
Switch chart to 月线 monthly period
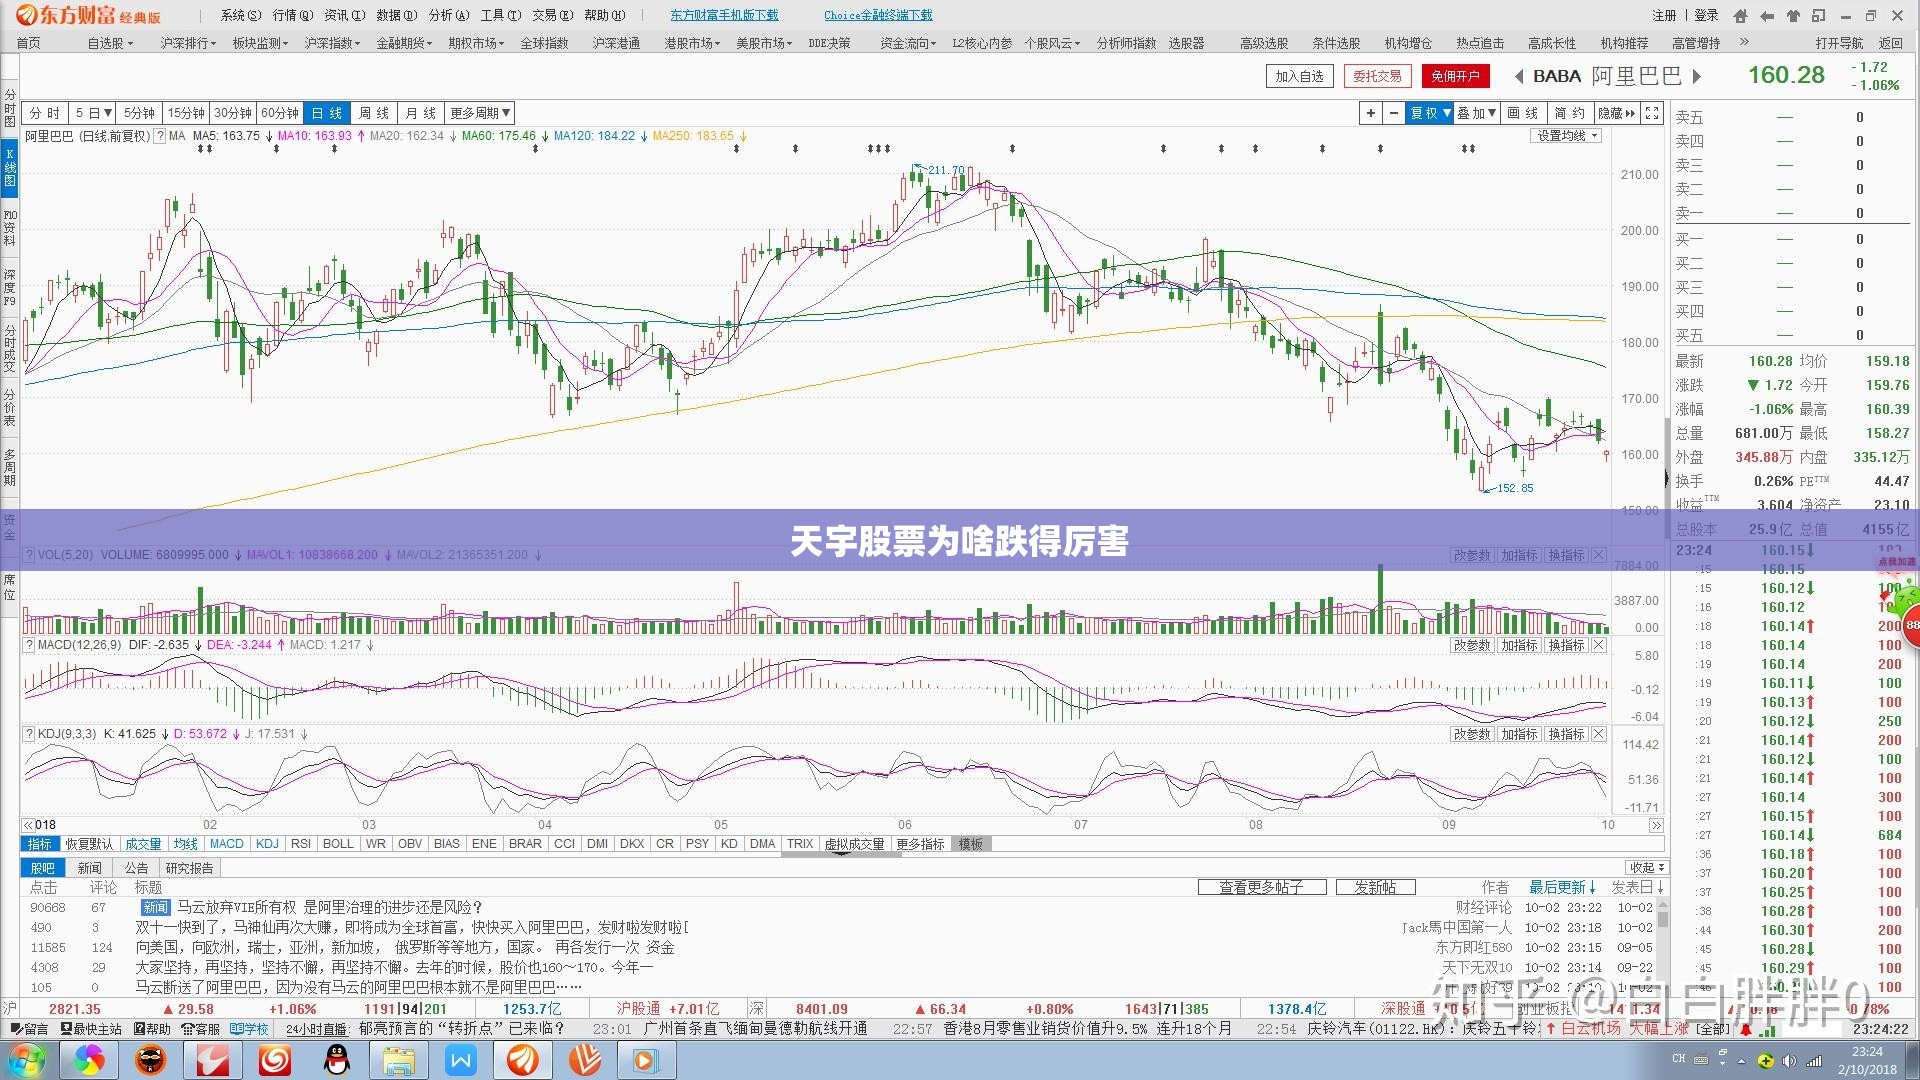click(x=421, y=113)
